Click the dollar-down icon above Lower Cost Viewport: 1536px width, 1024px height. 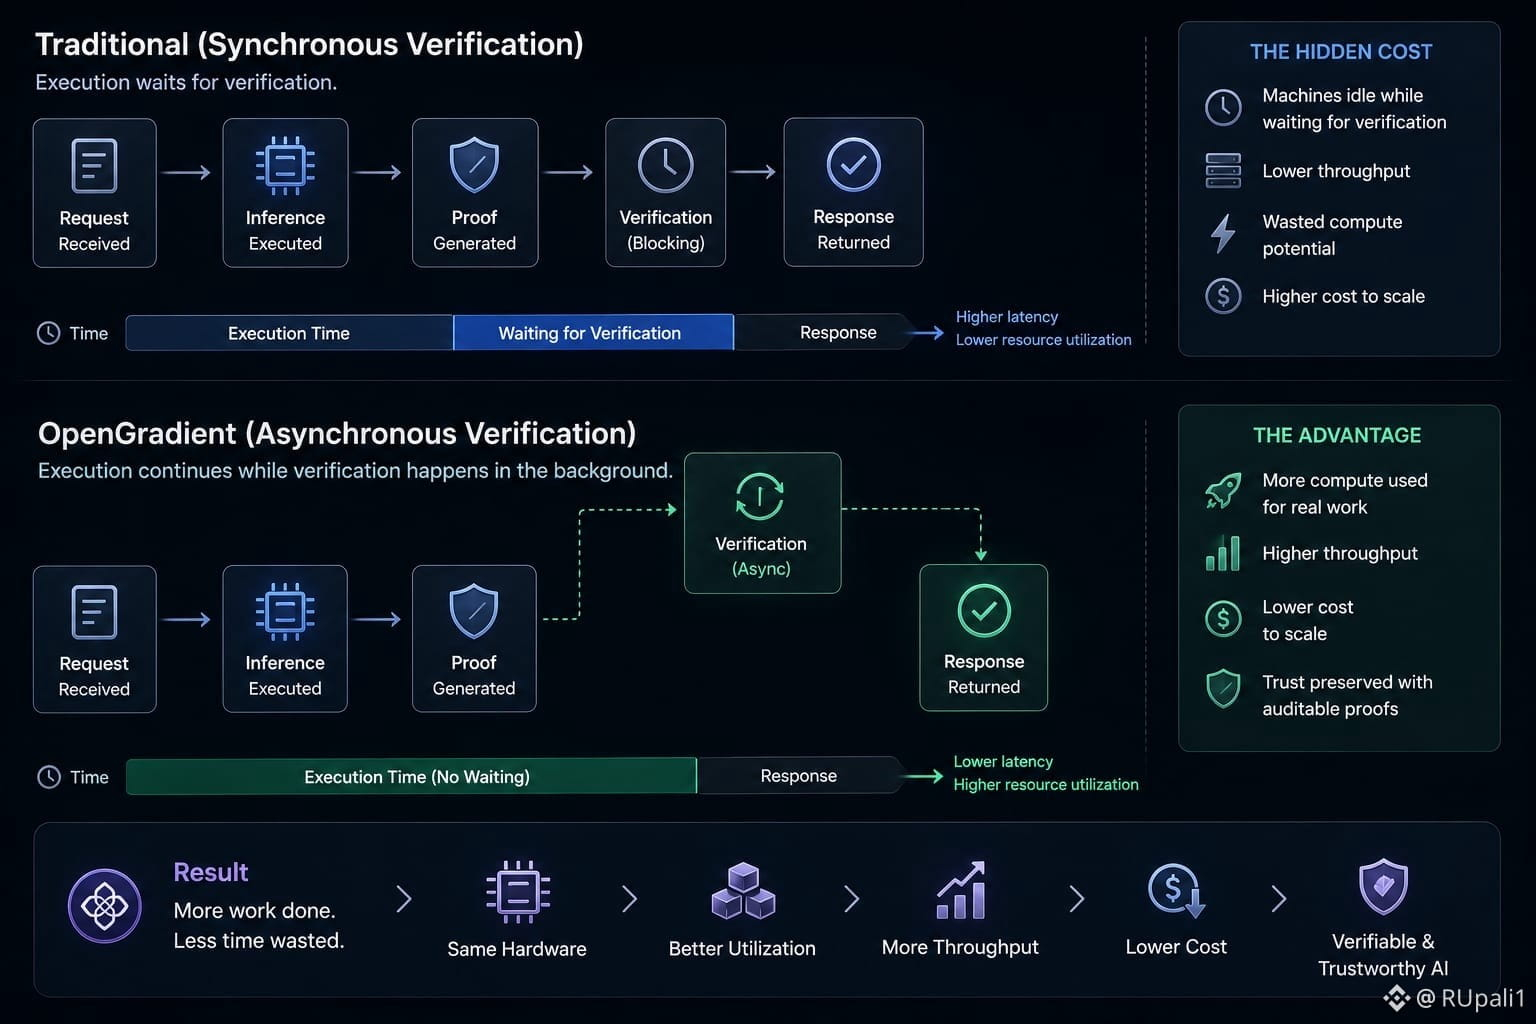pos(1176,890)
